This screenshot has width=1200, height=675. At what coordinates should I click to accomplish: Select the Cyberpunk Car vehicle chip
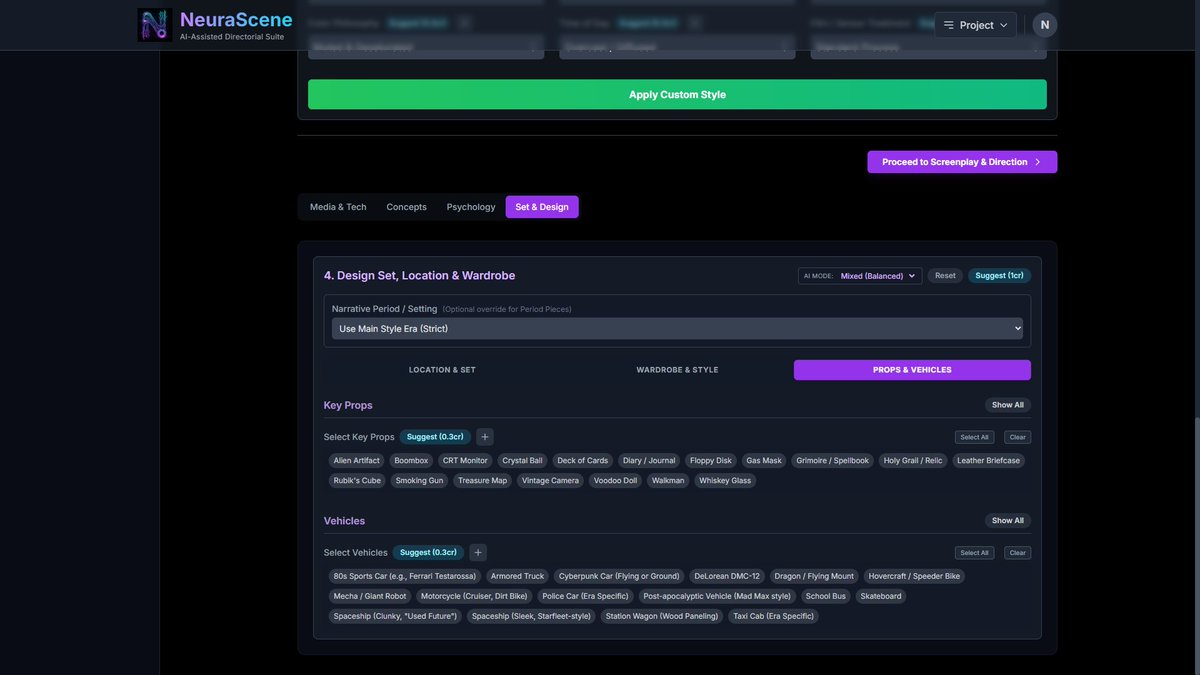(619, 576)
